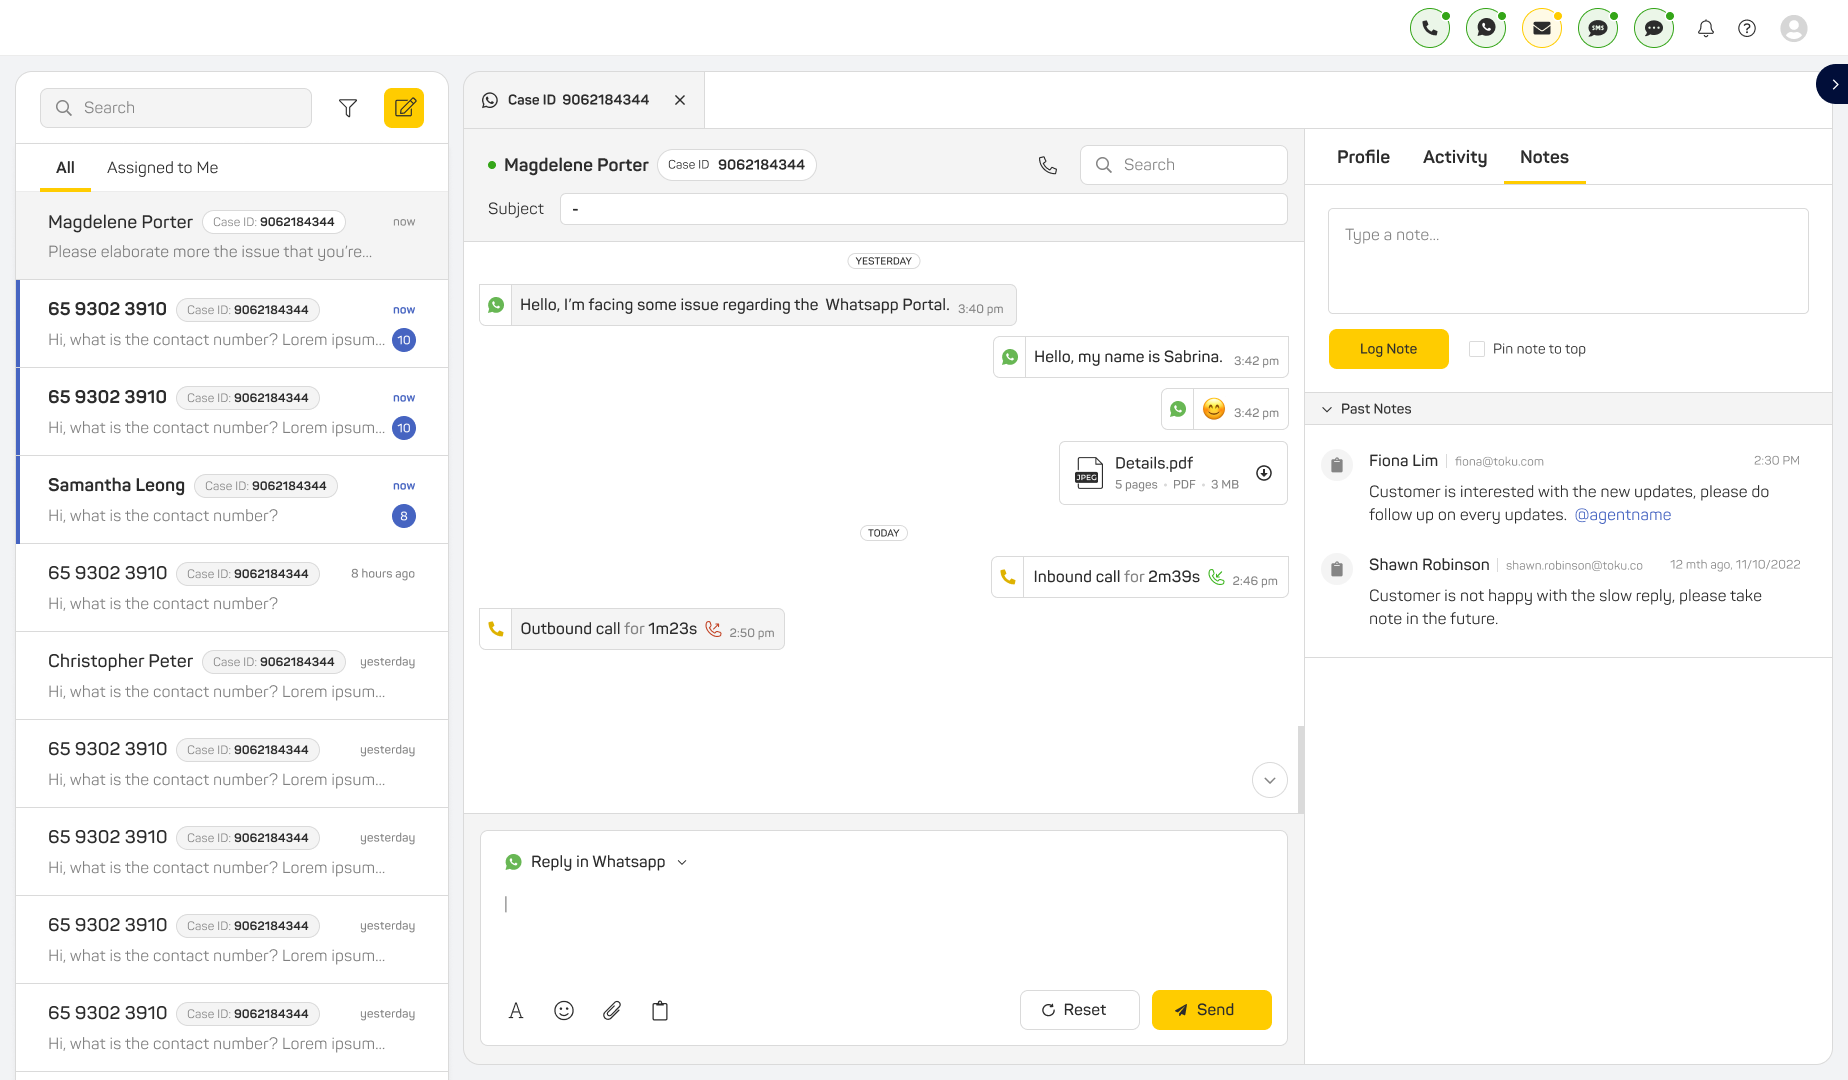Open the filter icon in conversation list
The height and width of the screenshot is (1080, 1848).
(x=348, y=108)
